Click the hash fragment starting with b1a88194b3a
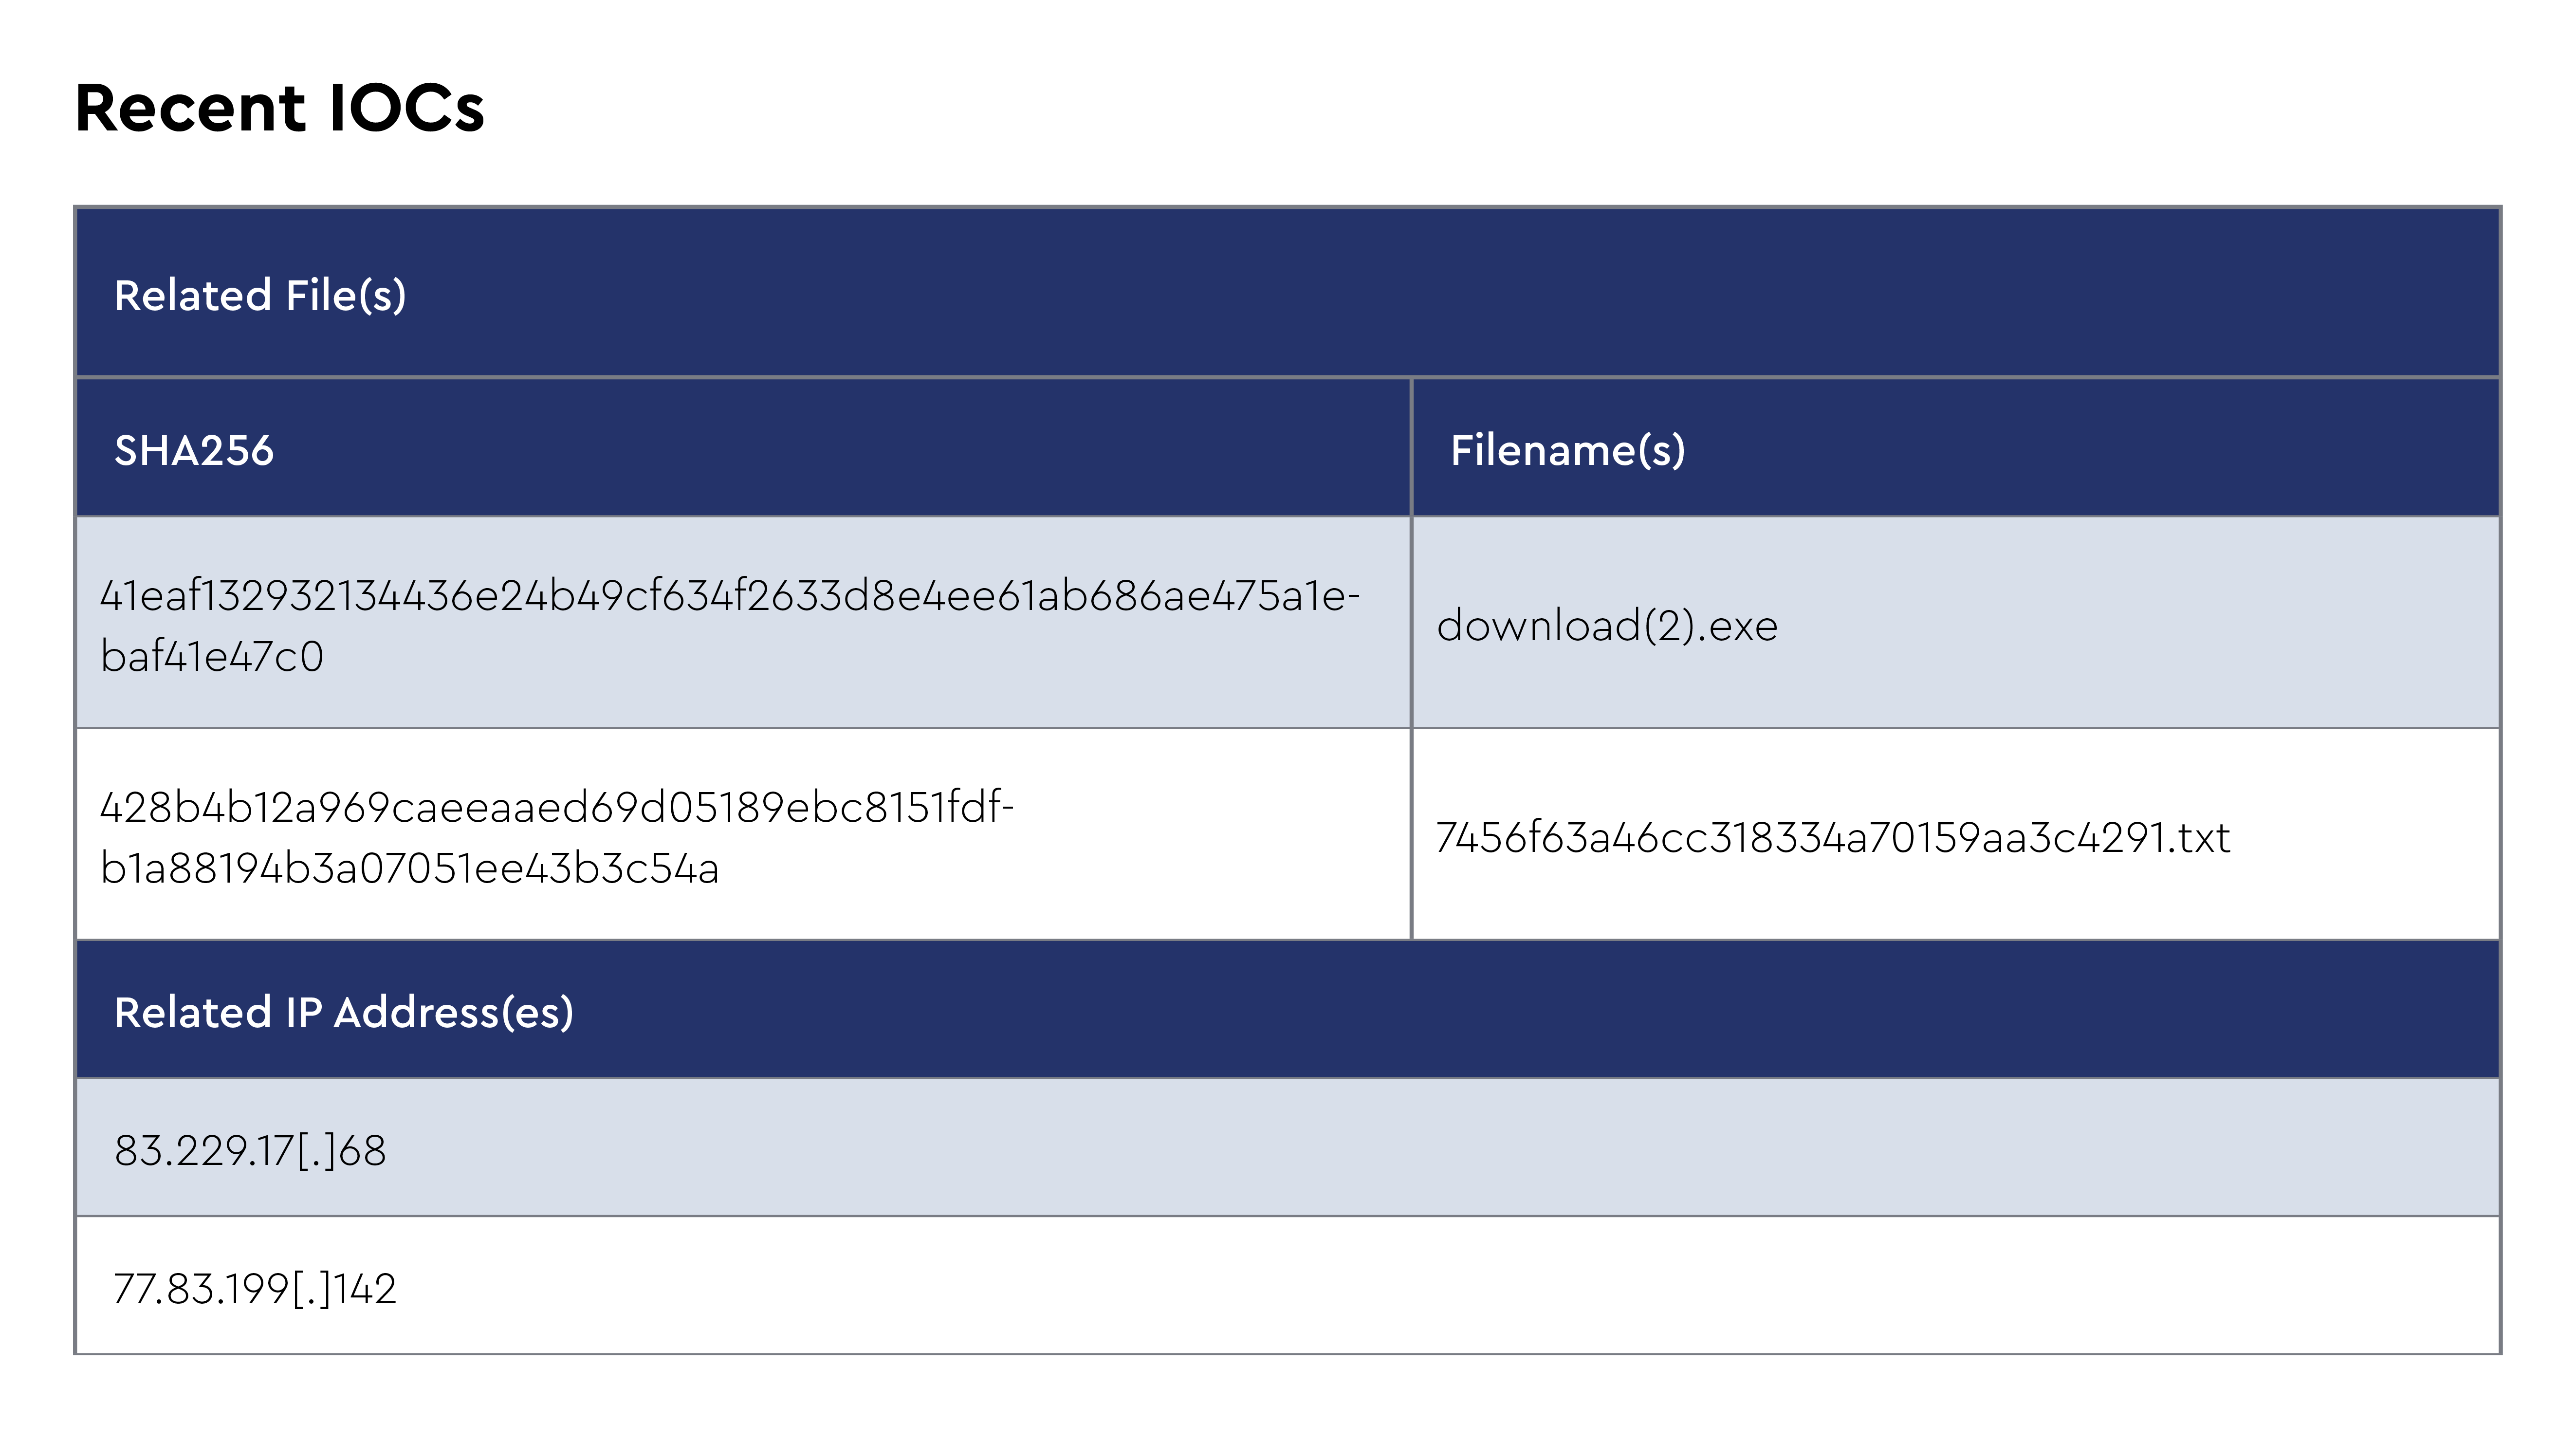 click(410, 869)
